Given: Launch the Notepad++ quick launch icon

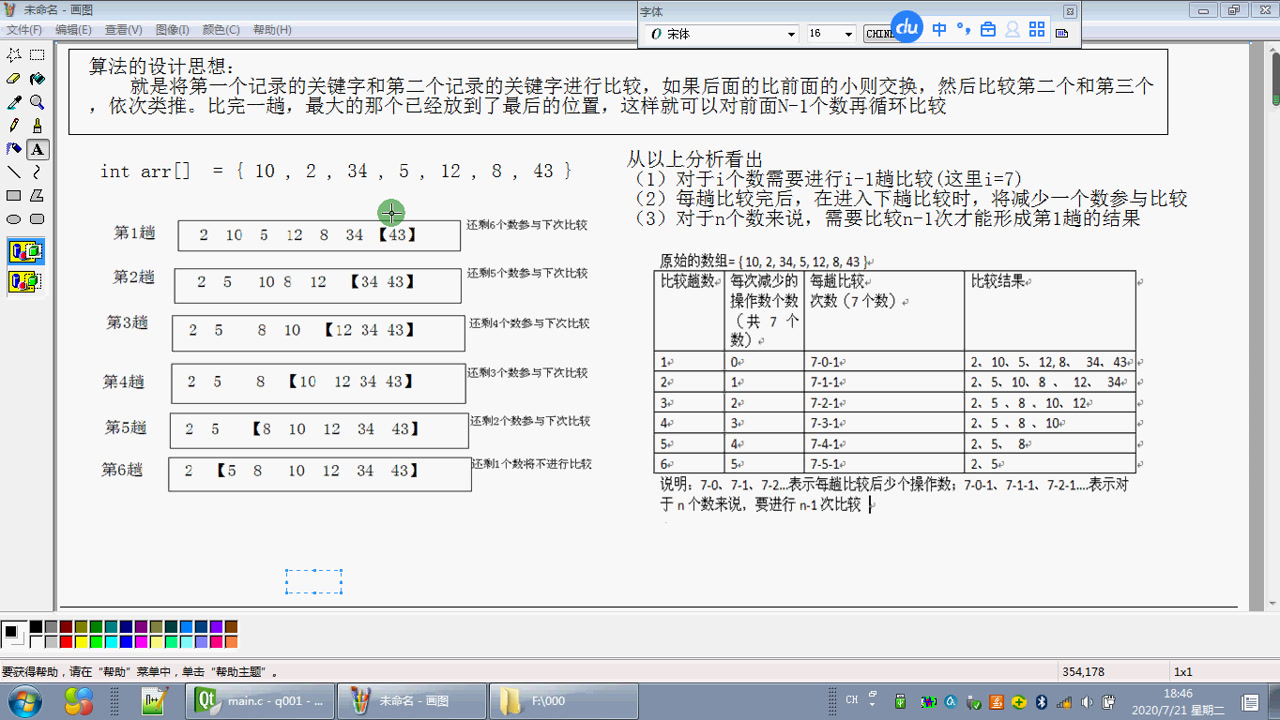Looking at the screenshot, I should (153, 701).
